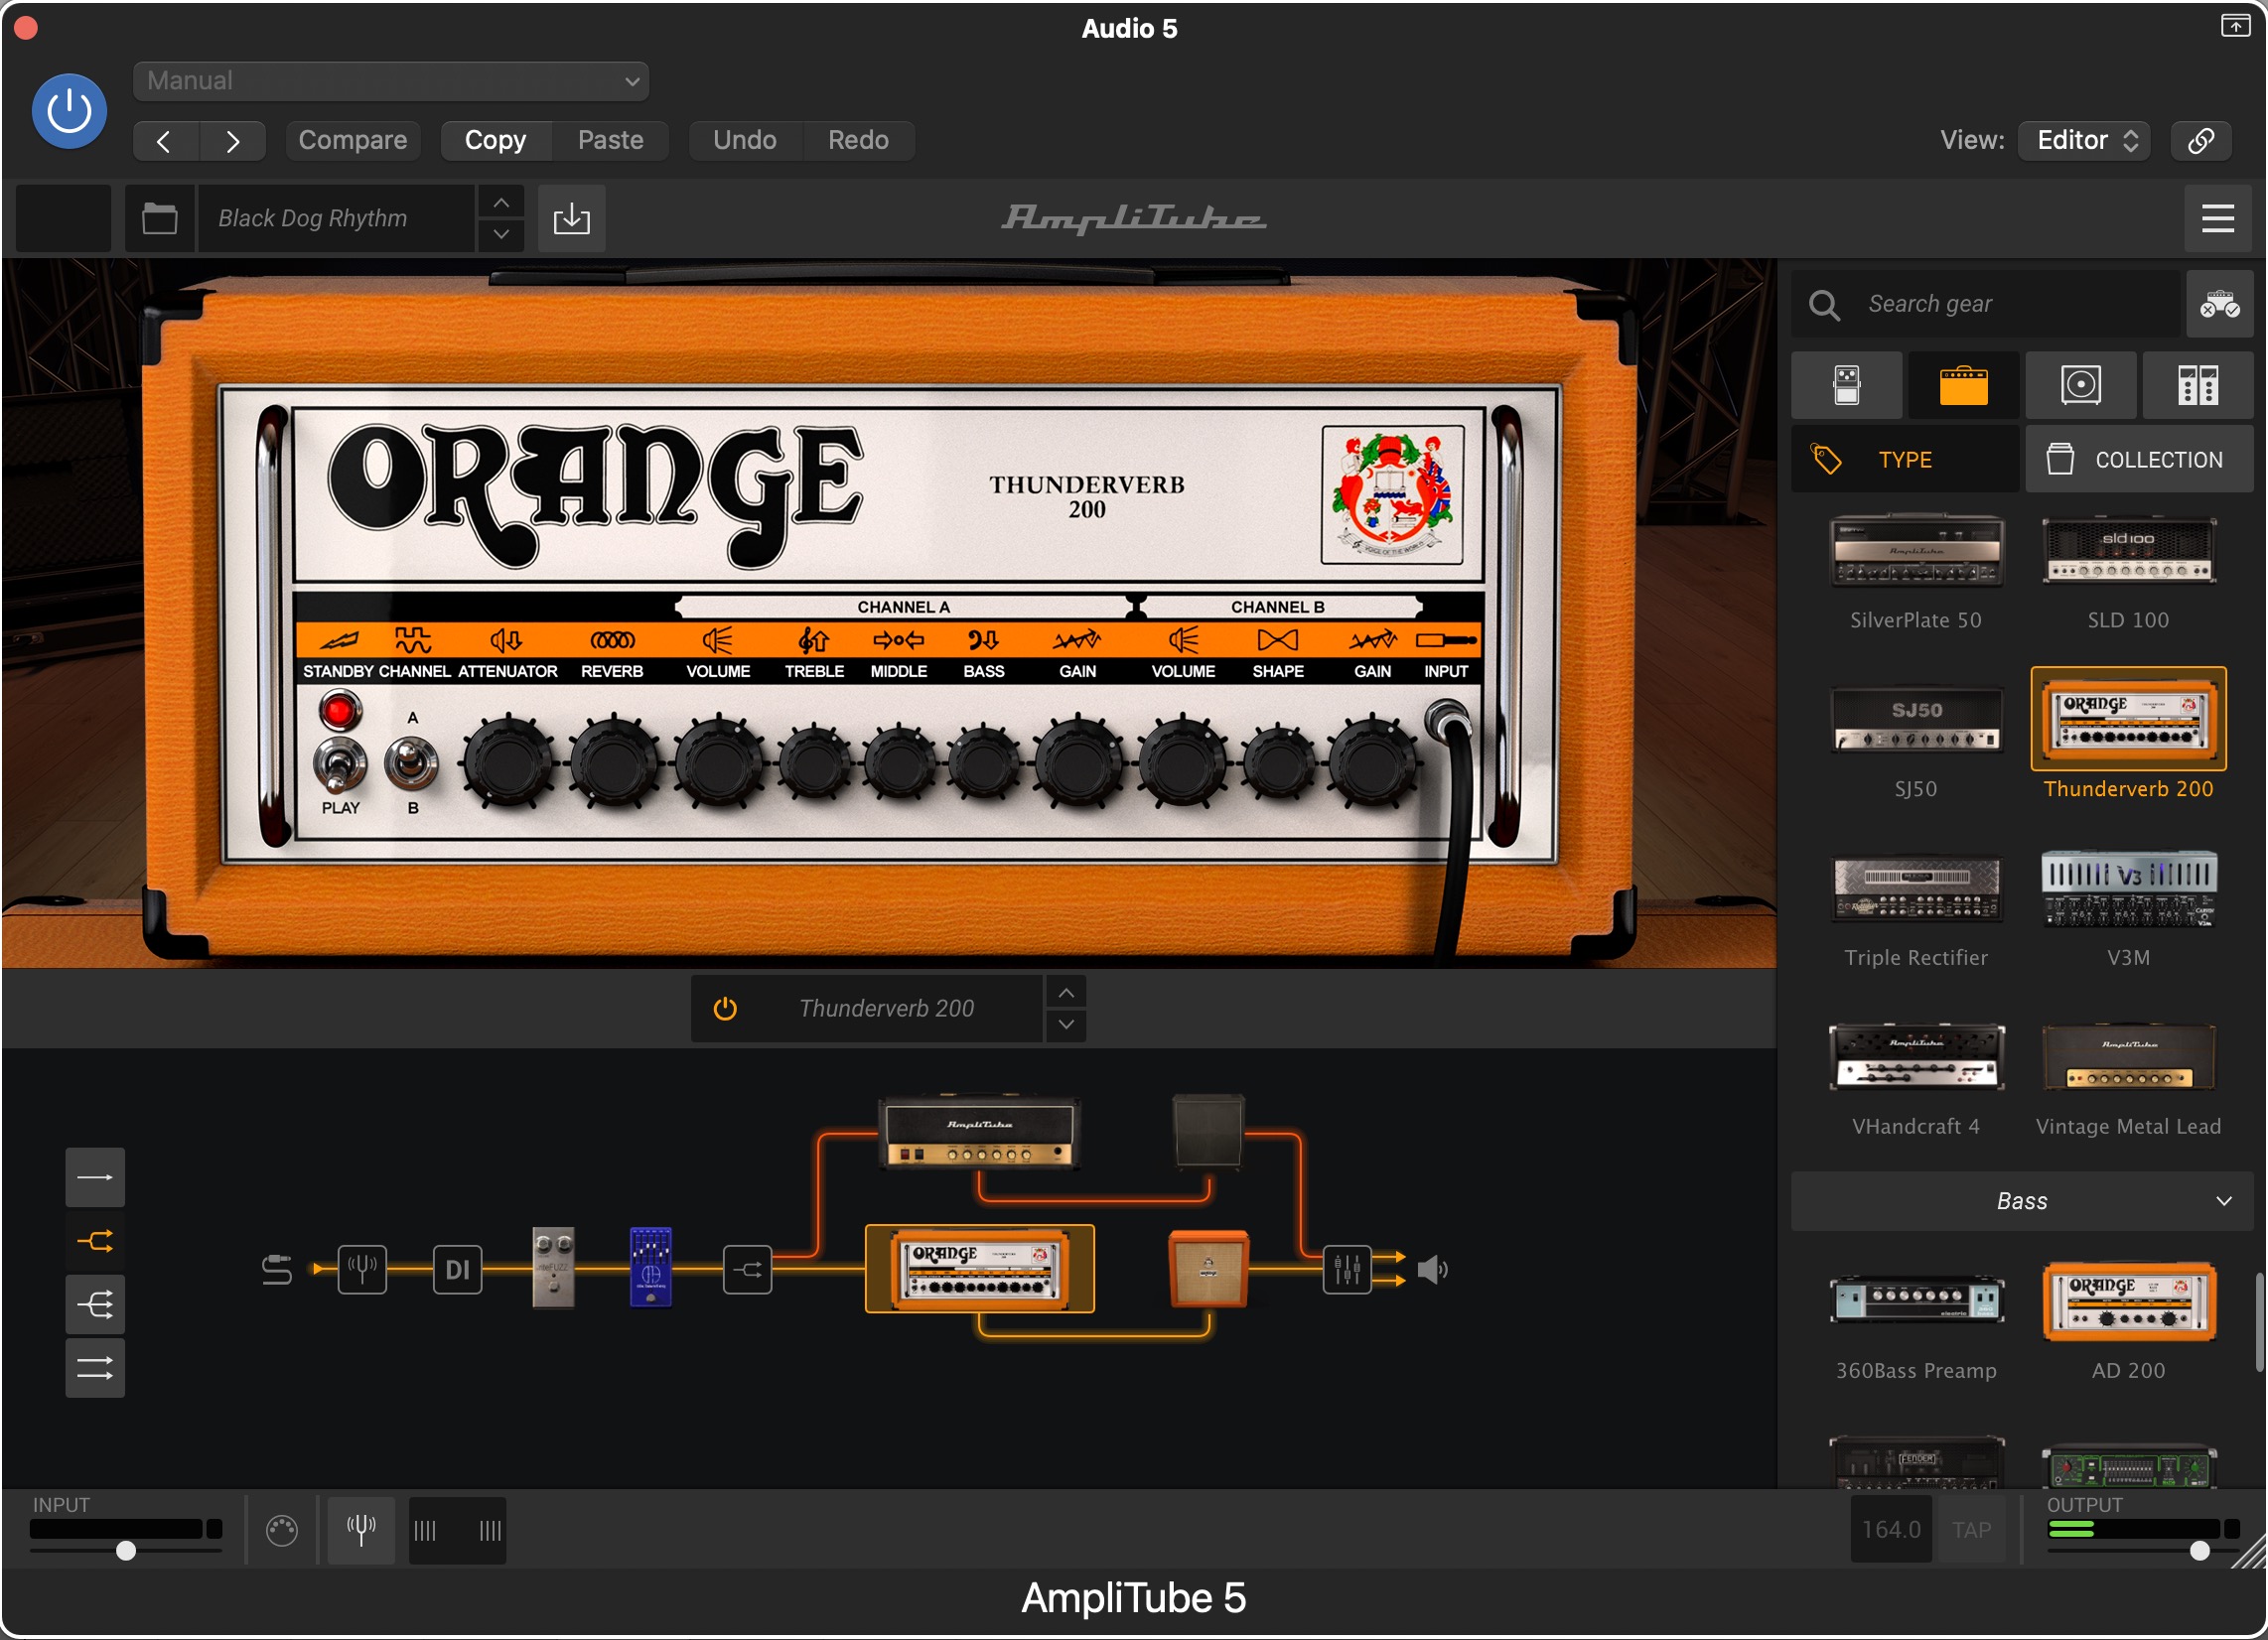Image resolution: width=2268 pixels, height=1640 pixels.
Task: Open the Manual preset dropdown
Action: (x=391, y=81)
